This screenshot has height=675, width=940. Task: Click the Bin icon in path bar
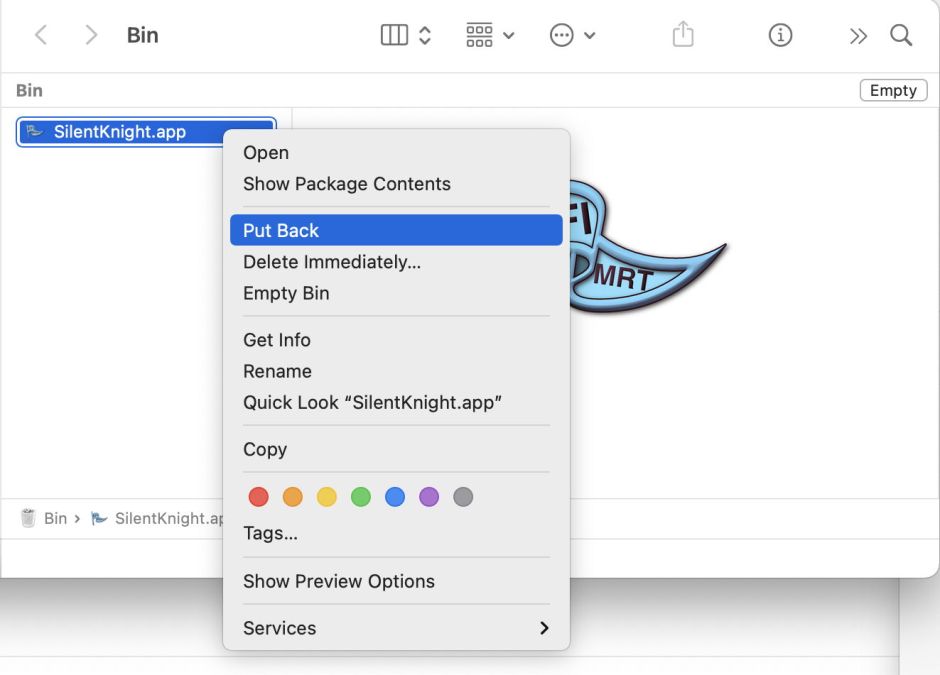point(29,518)
